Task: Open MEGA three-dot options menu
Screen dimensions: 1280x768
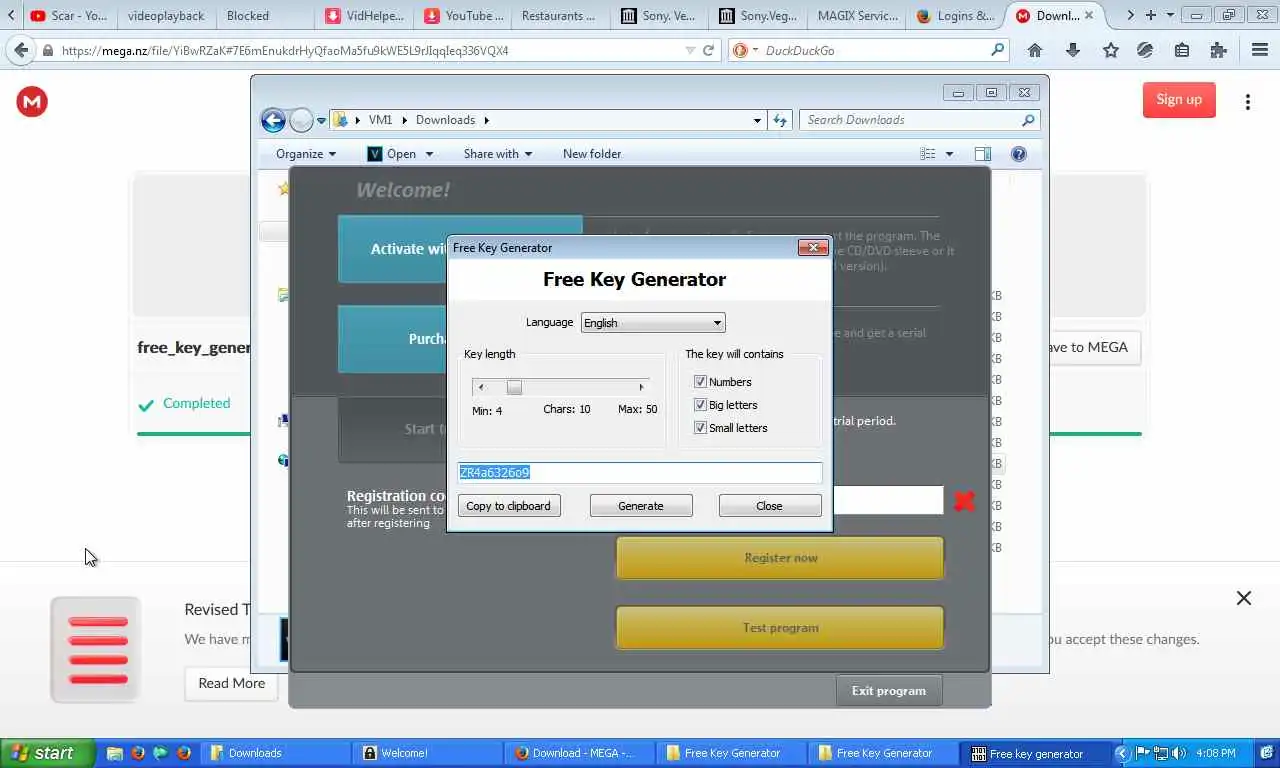Action: coord(1247,102)
